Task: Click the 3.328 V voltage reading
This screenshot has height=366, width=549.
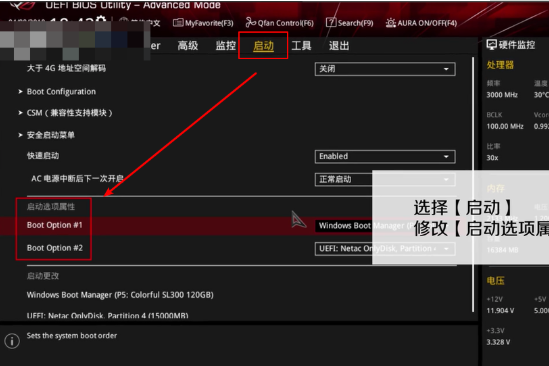Action: point(498,342)
